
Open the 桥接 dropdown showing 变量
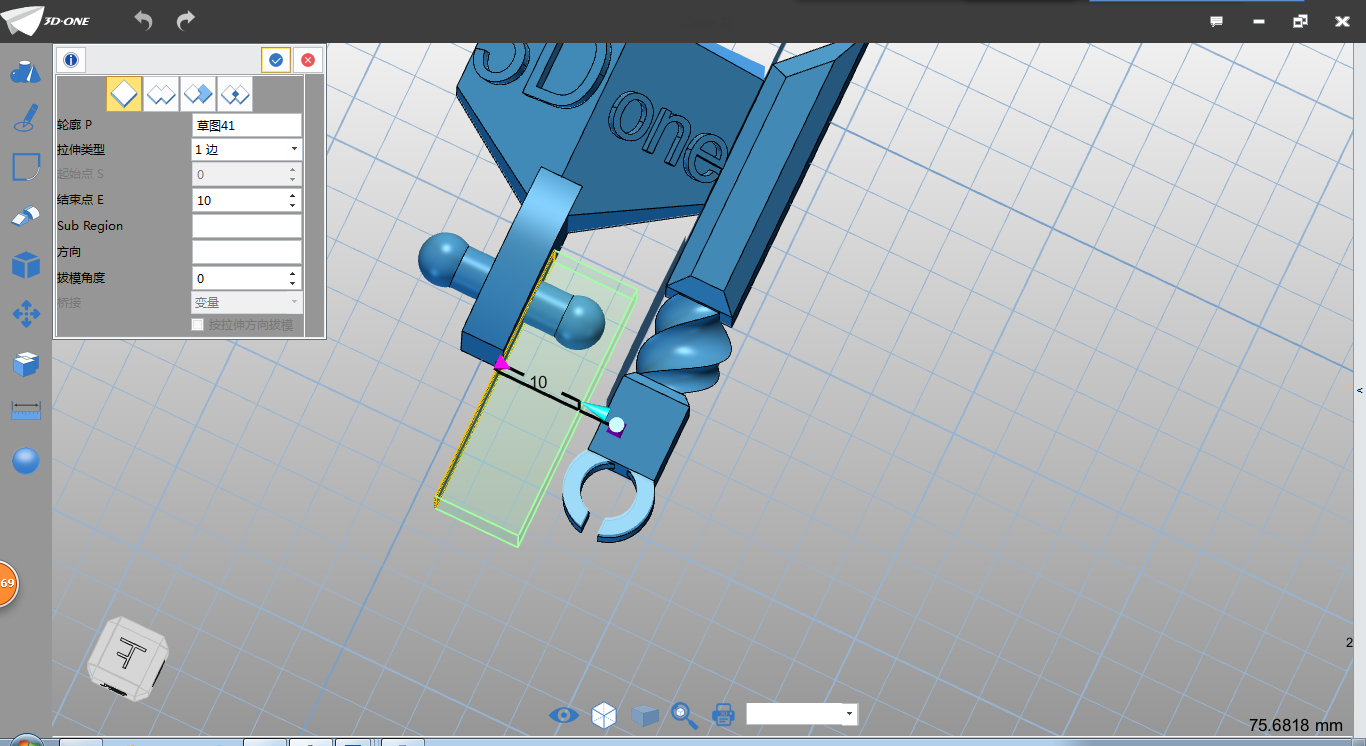coord(246,302)
